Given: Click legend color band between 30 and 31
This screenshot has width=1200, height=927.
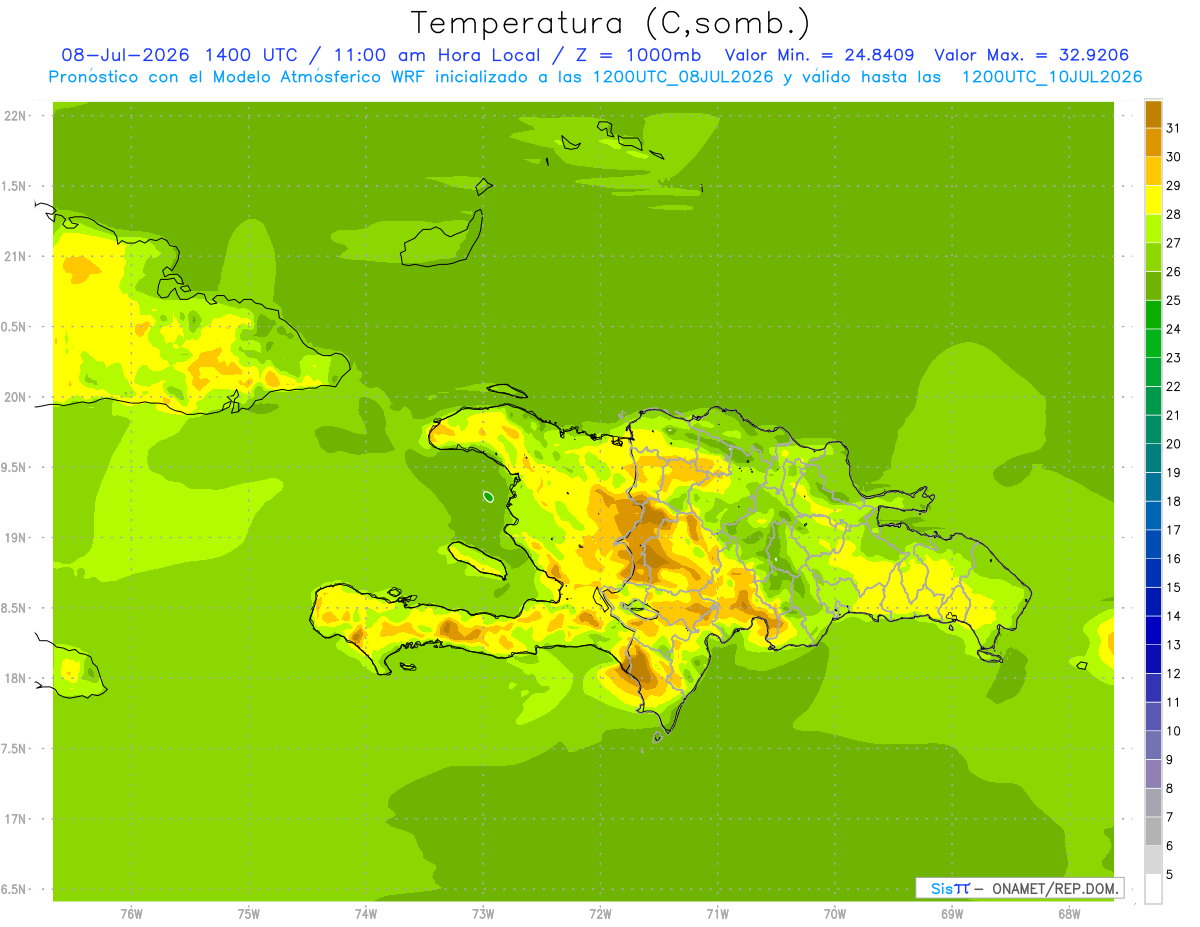Looking at the screenshot, I should pyautogui.click(x=1153, y=143).
